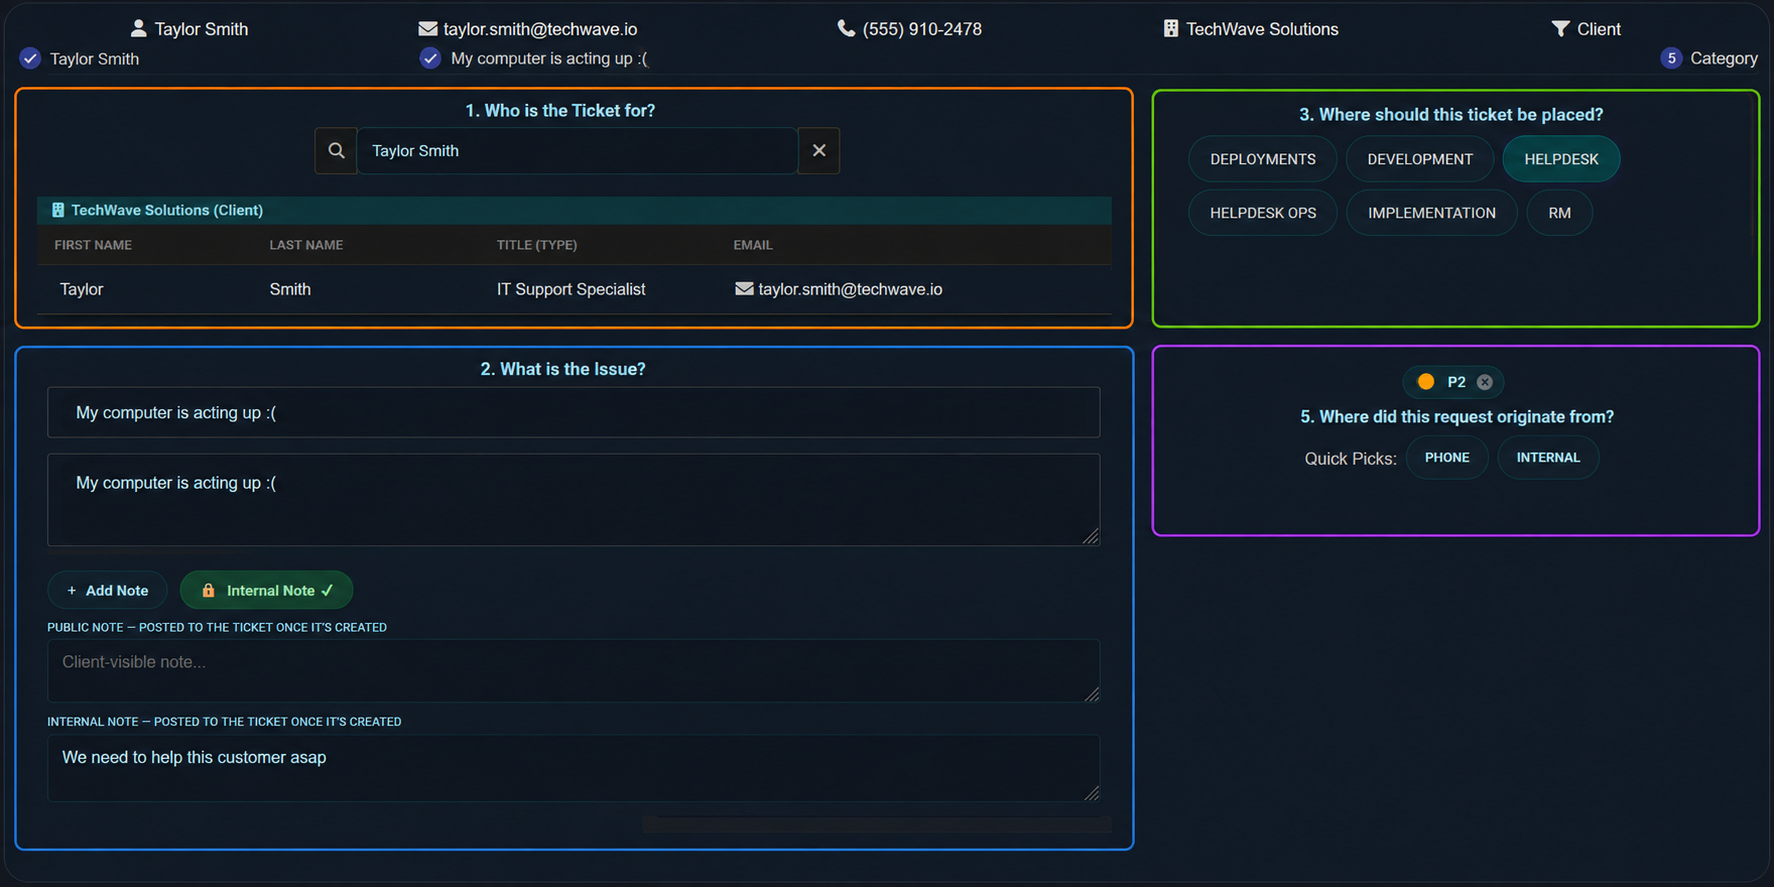Click the FIRST NAME column header

click(x=93, y=245)
